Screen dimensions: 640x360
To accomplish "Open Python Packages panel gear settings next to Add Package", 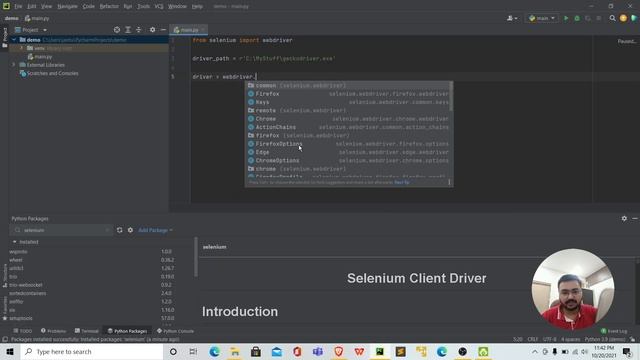I will tap(130, 230).
